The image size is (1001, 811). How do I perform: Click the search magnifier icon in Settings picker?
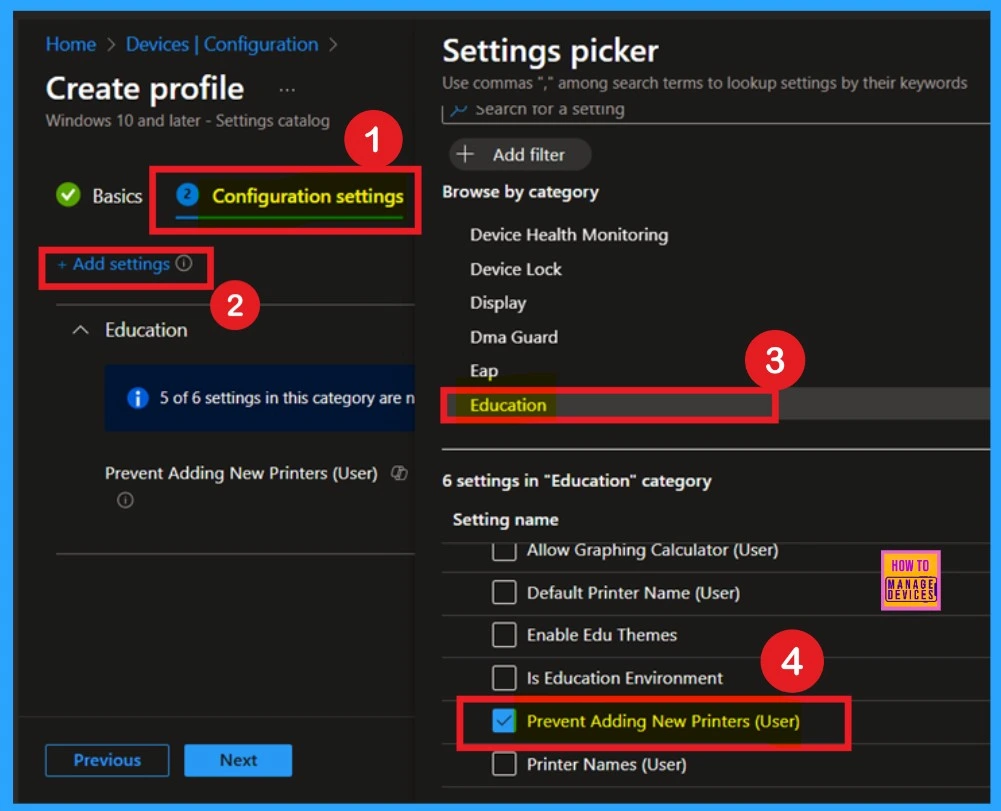[458, 109]
